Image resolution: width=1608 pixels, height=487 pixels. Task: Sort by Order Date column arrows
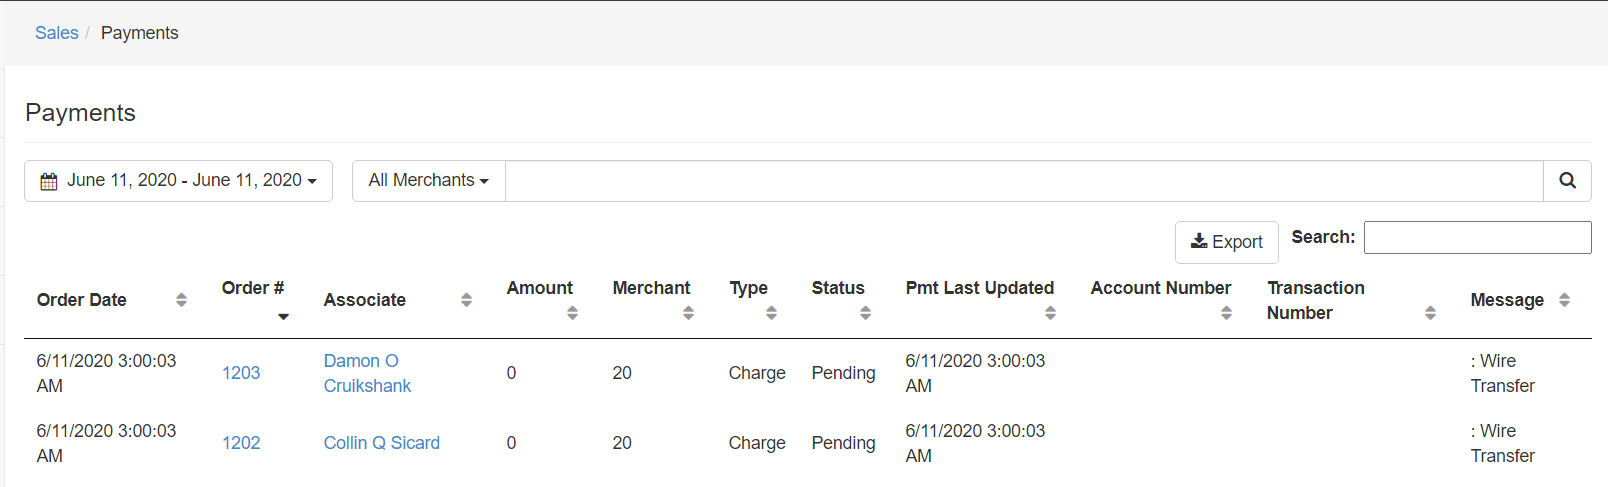tap(181, 300)
